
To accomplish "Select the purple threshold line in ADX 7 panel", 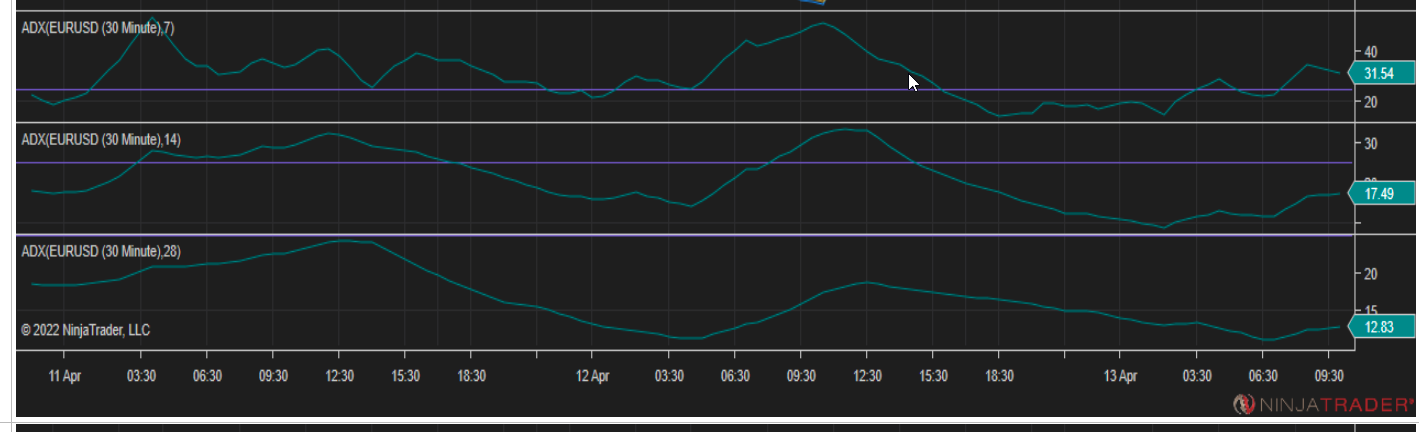I will (x=684, y=90).
